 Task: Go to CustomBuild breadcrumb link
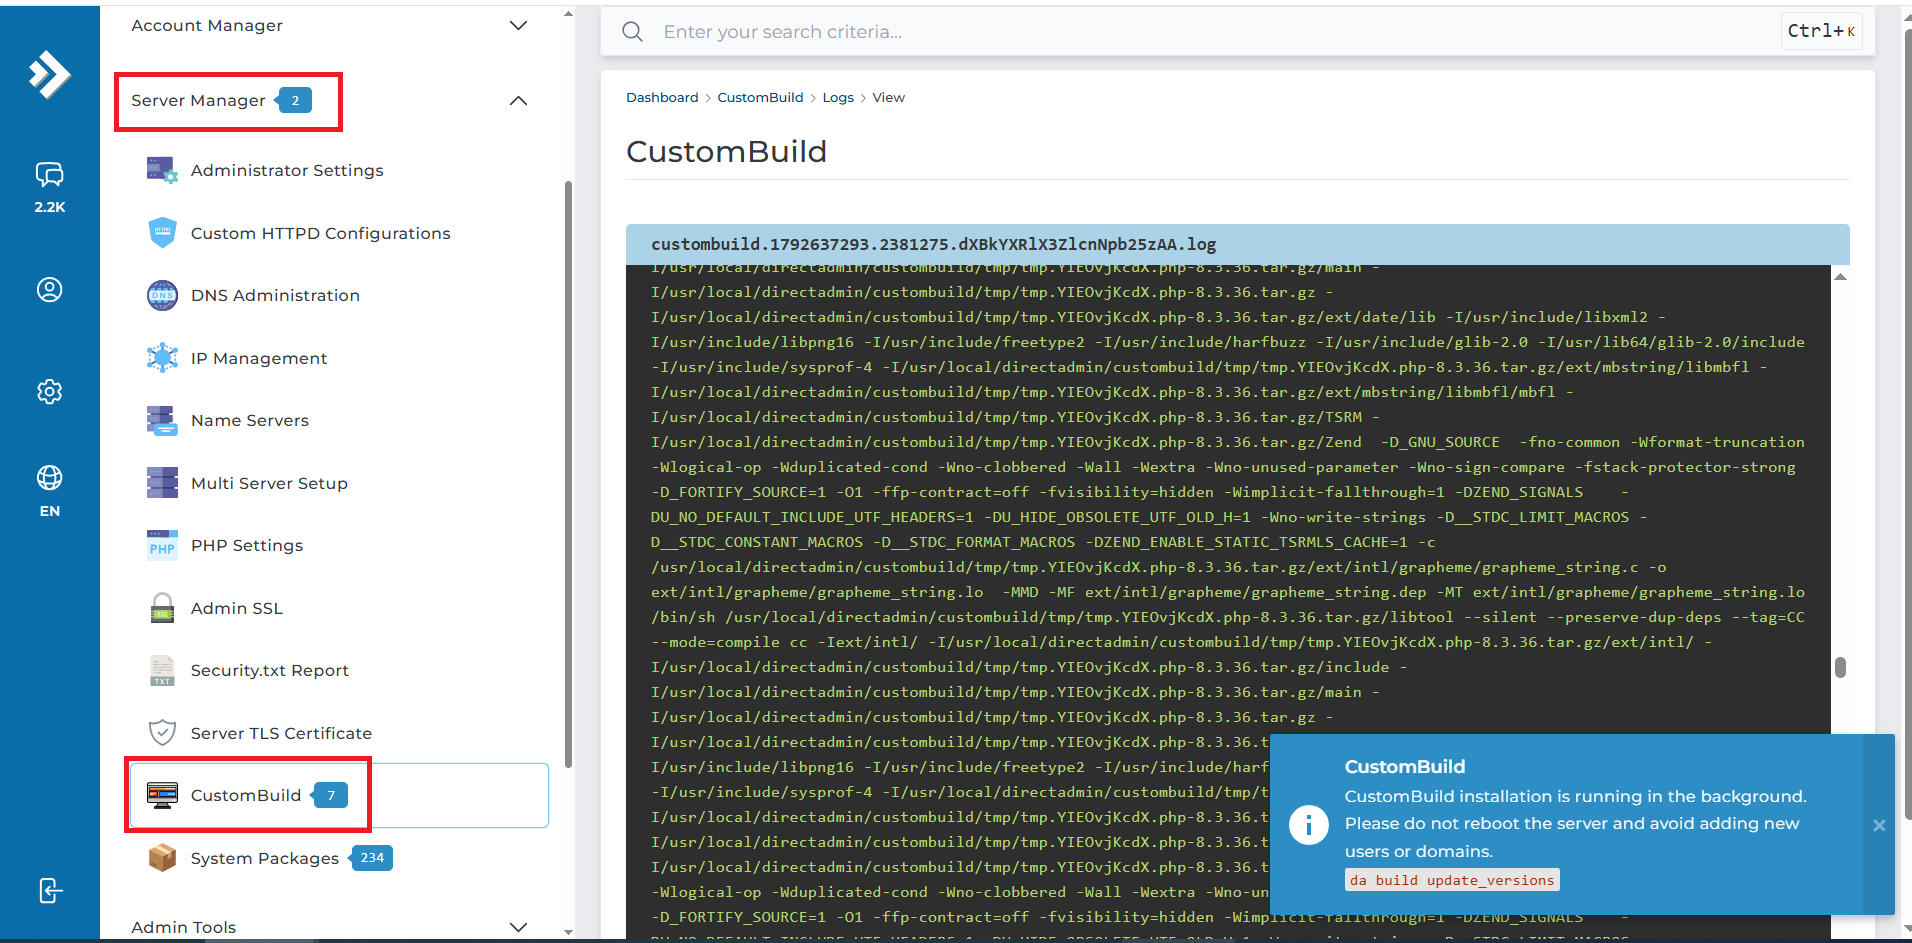[760, 97]
